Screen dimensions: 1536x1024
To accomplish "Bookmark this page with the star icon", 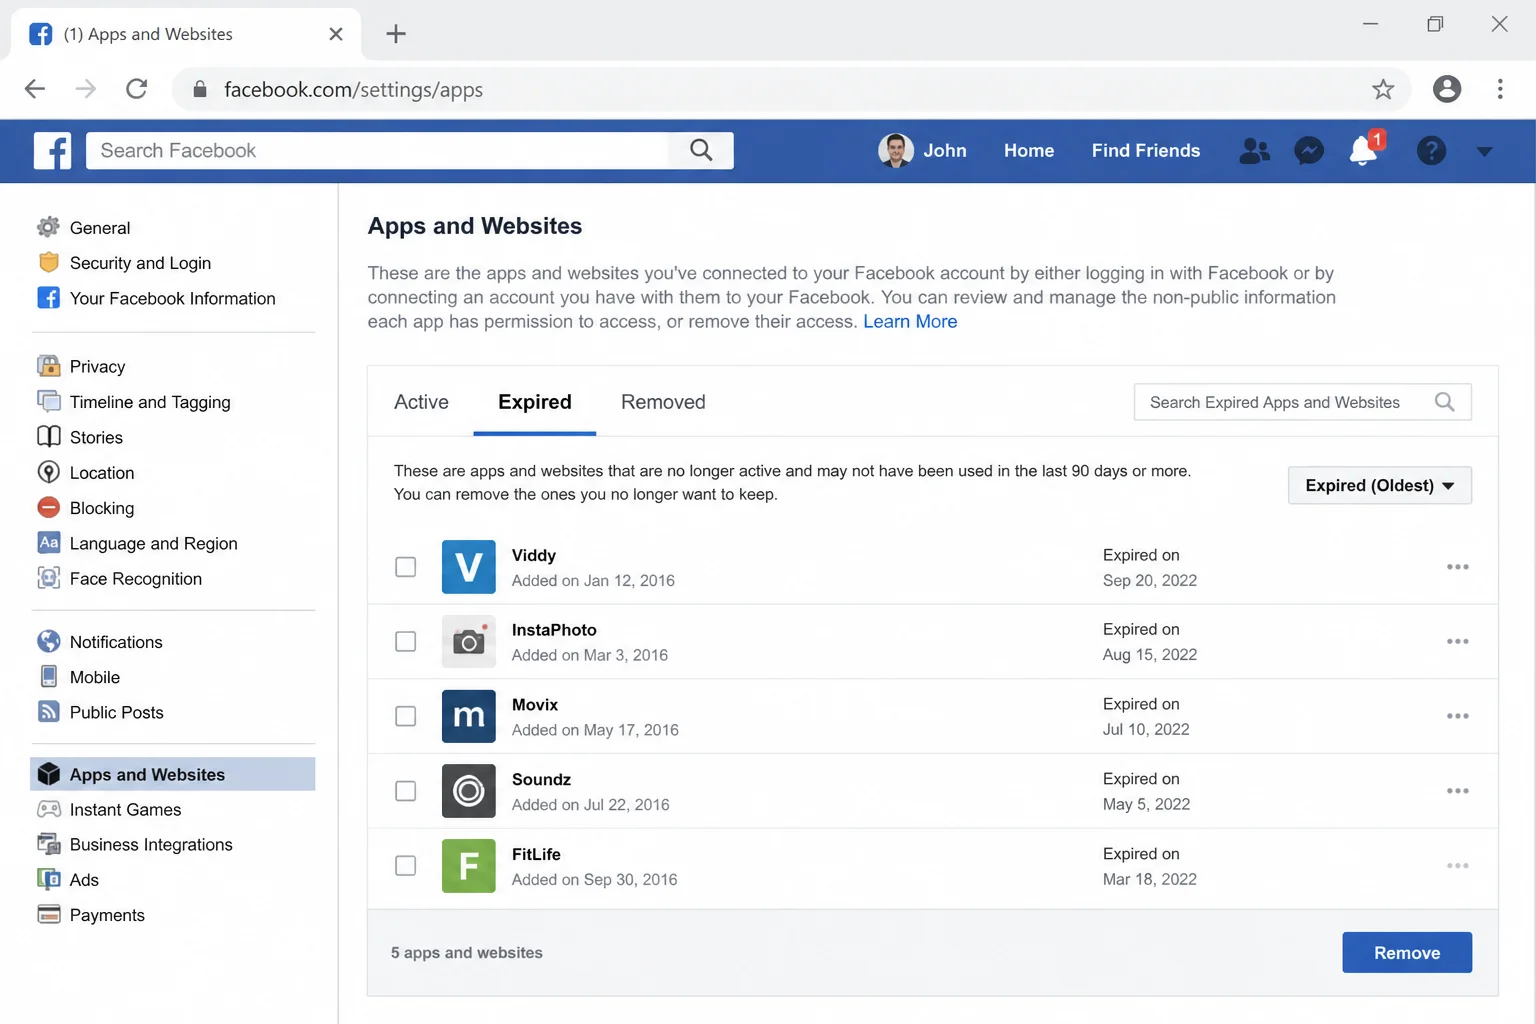I will tap(1383, 90).
